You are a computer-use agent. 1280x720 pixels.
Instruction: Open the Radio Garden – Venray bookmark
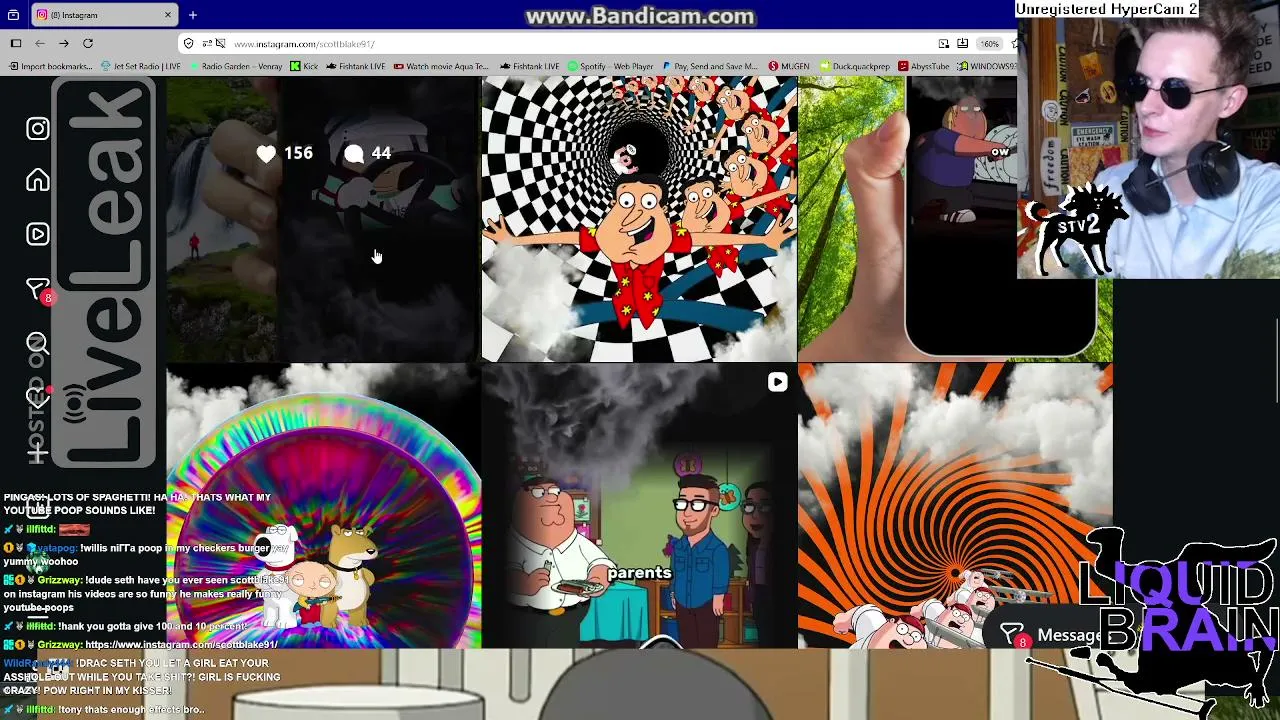pos(236,66)
